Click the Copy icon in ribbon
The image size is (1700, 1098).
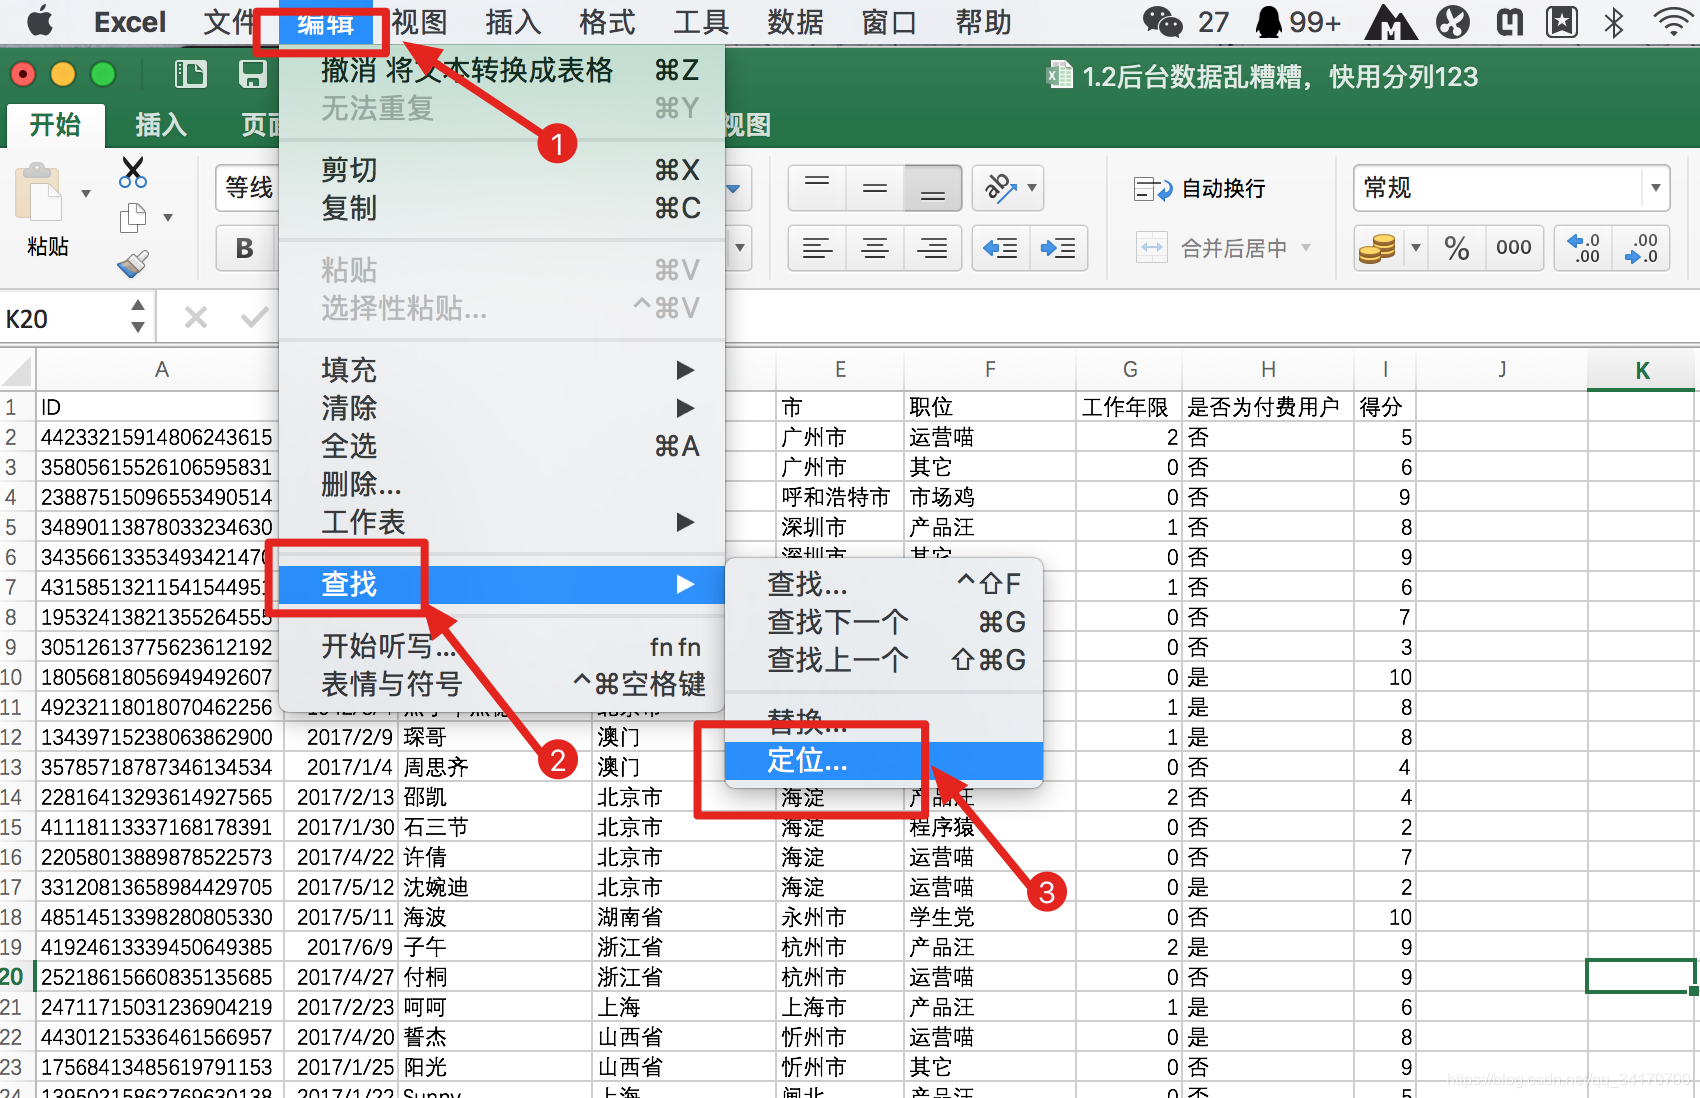(x=133, y=217)
